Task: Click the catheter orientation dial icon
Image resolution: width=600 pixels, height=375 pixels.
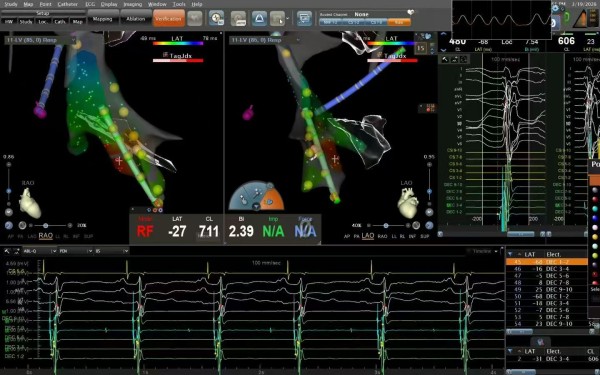Action: point(256,196)
